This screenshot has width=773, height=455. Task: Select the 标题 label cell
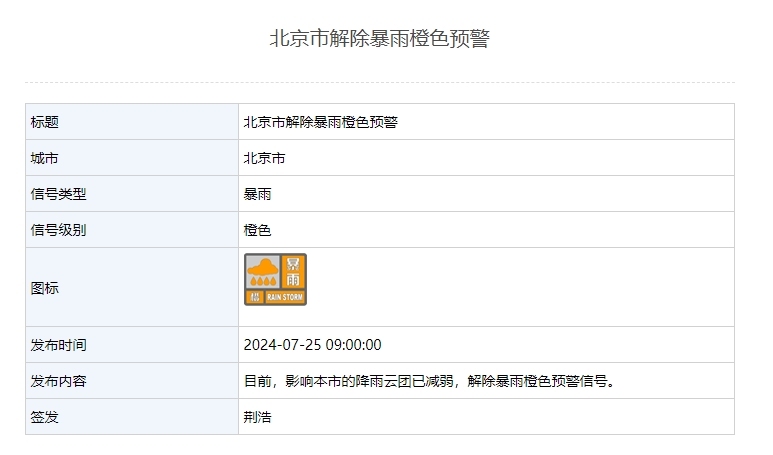point(132,122)
